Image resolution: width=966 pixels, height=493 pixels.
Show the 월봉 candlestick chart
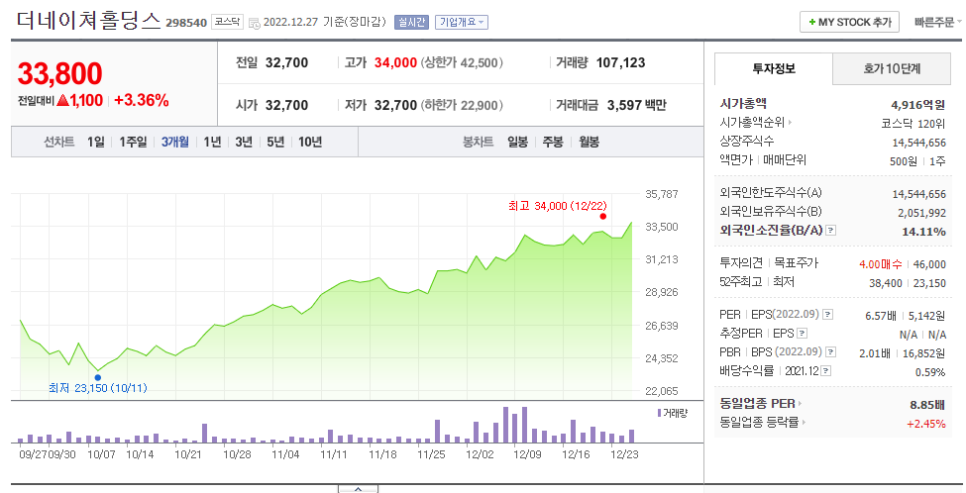589,142
